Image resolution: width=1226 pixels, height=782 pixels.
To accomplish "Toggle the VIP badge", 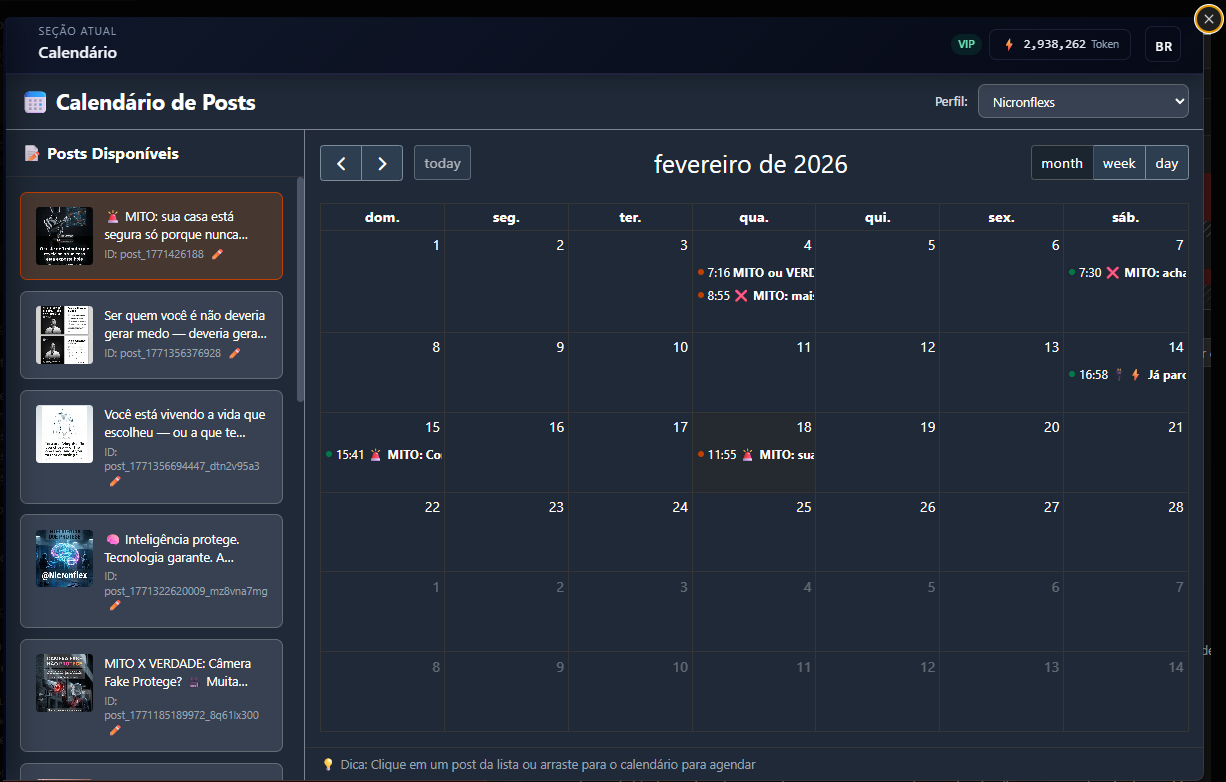I will (966, 44).
